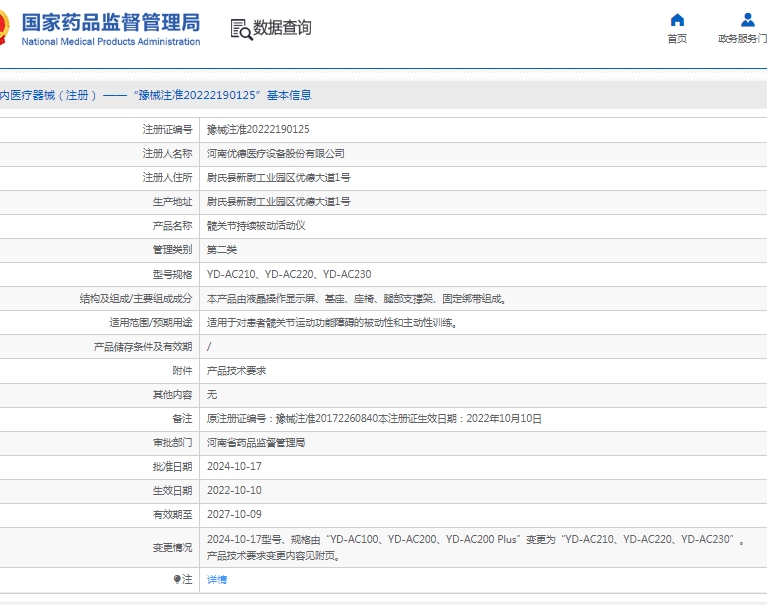Click the 批准日期 value 2024-10-17

pos(234,467)
